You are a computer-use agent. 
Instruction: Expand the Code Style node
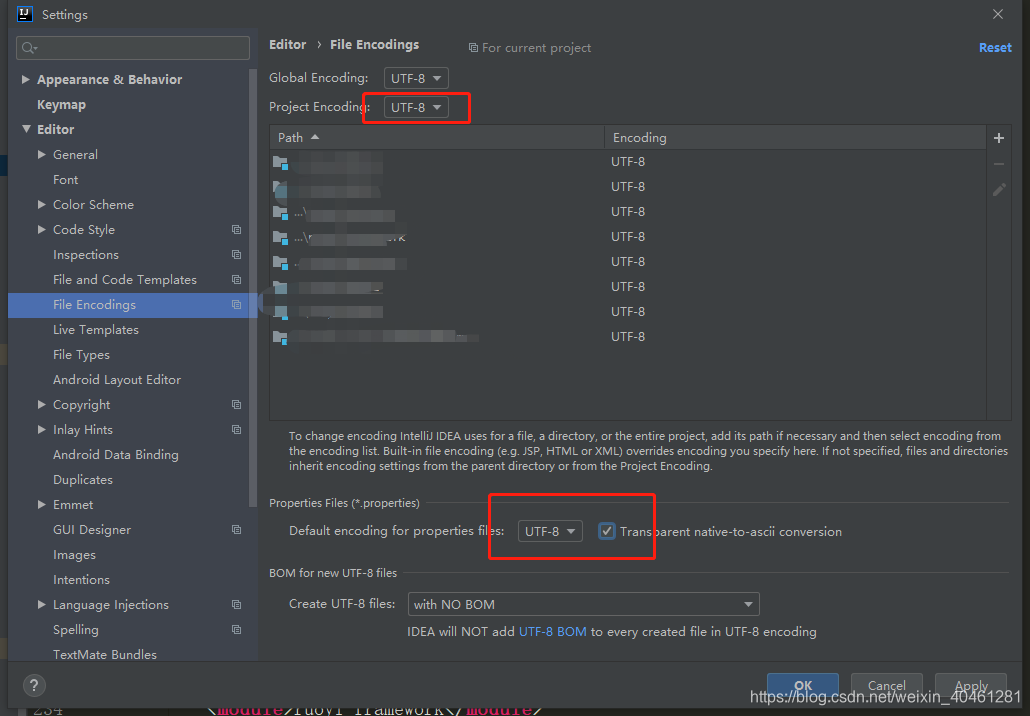point(41,229)
